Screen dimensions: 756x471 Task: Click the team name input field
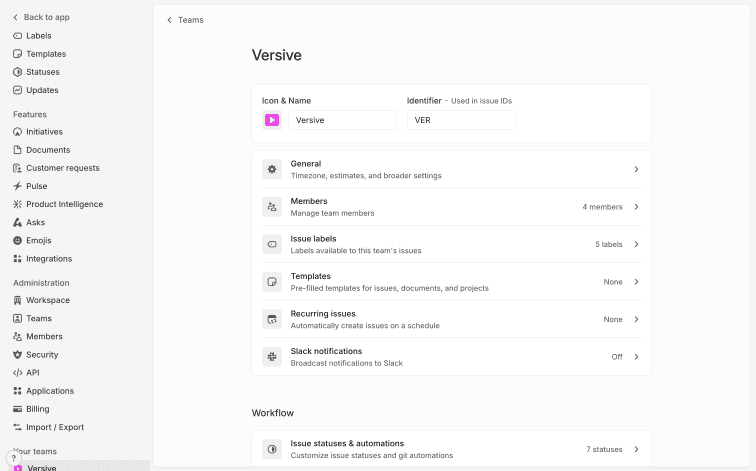point(342,120)
